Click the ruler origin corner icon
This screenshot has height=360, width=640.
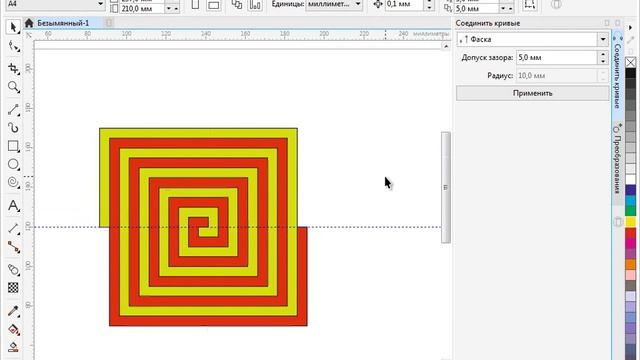pyautogui.click(x=29, y=35)
